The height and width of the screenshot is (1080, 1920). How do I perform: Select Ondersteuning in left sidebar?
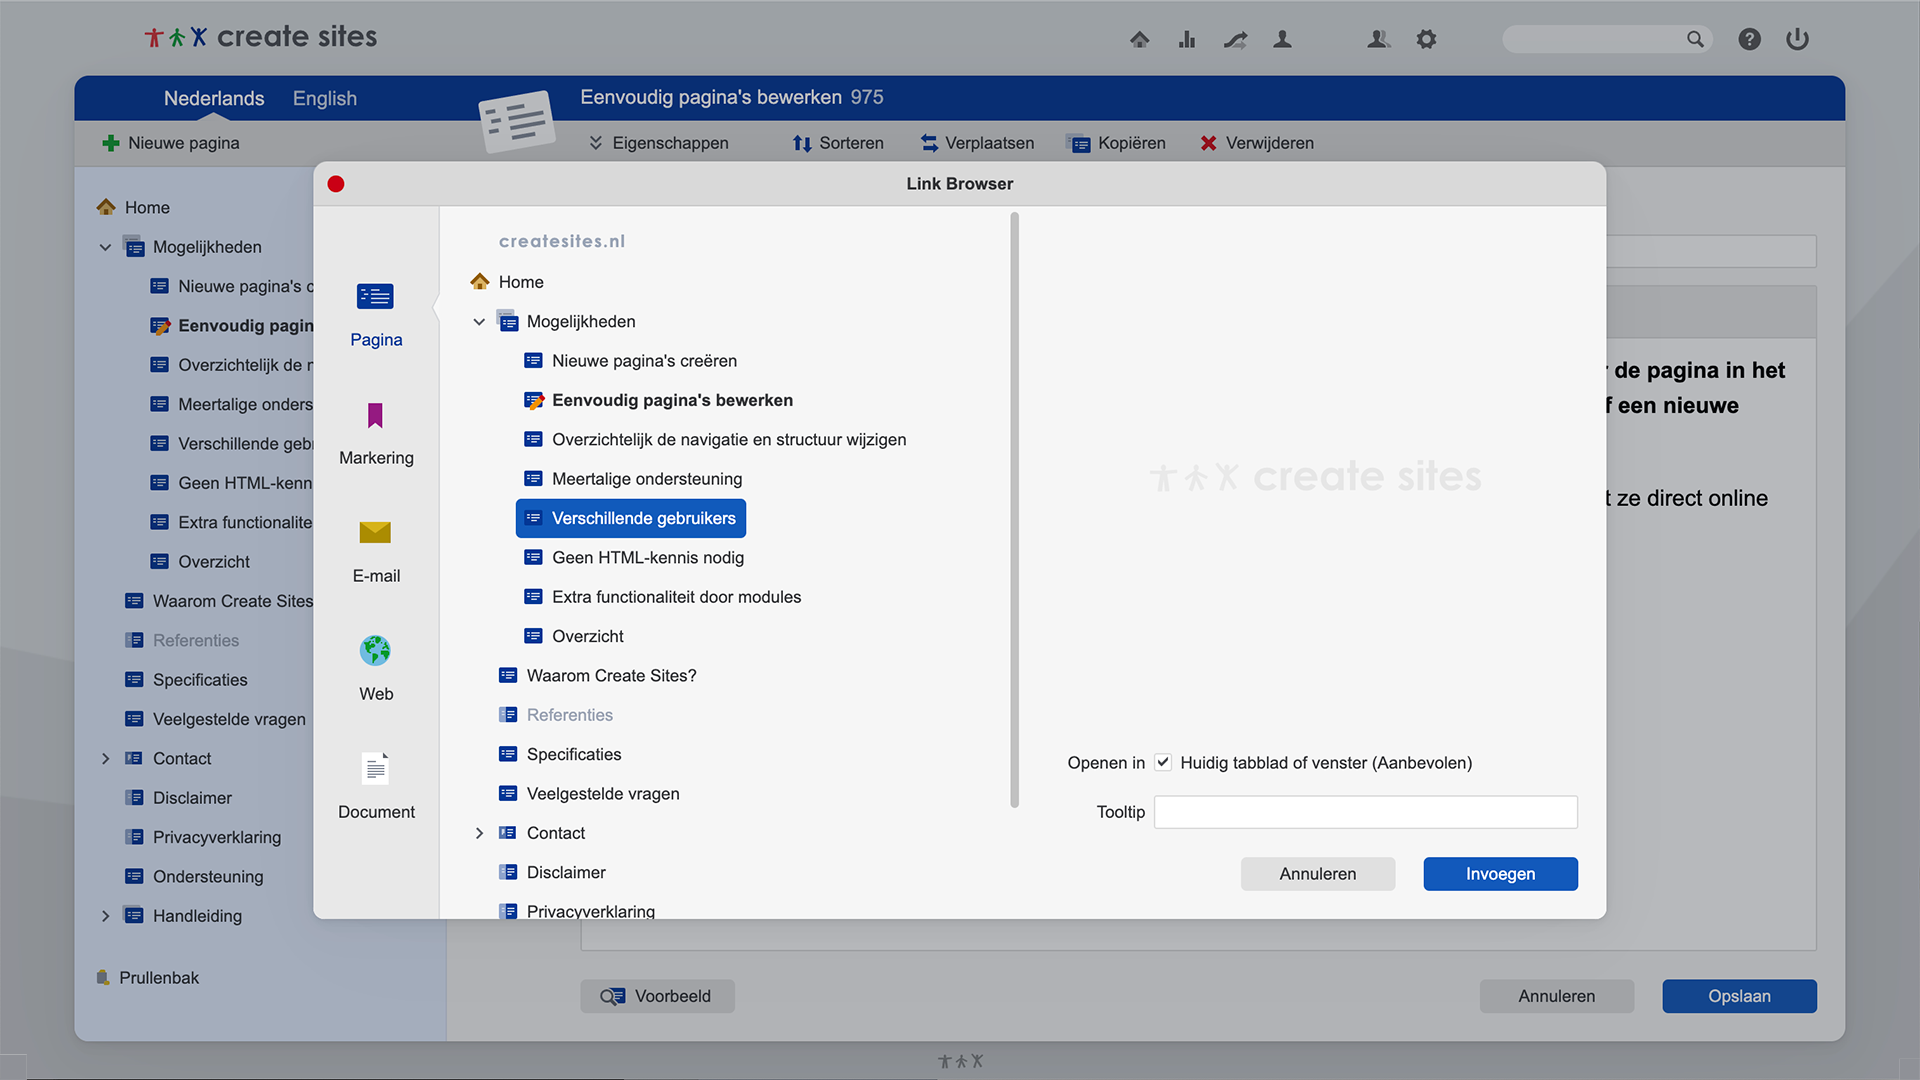194,877
